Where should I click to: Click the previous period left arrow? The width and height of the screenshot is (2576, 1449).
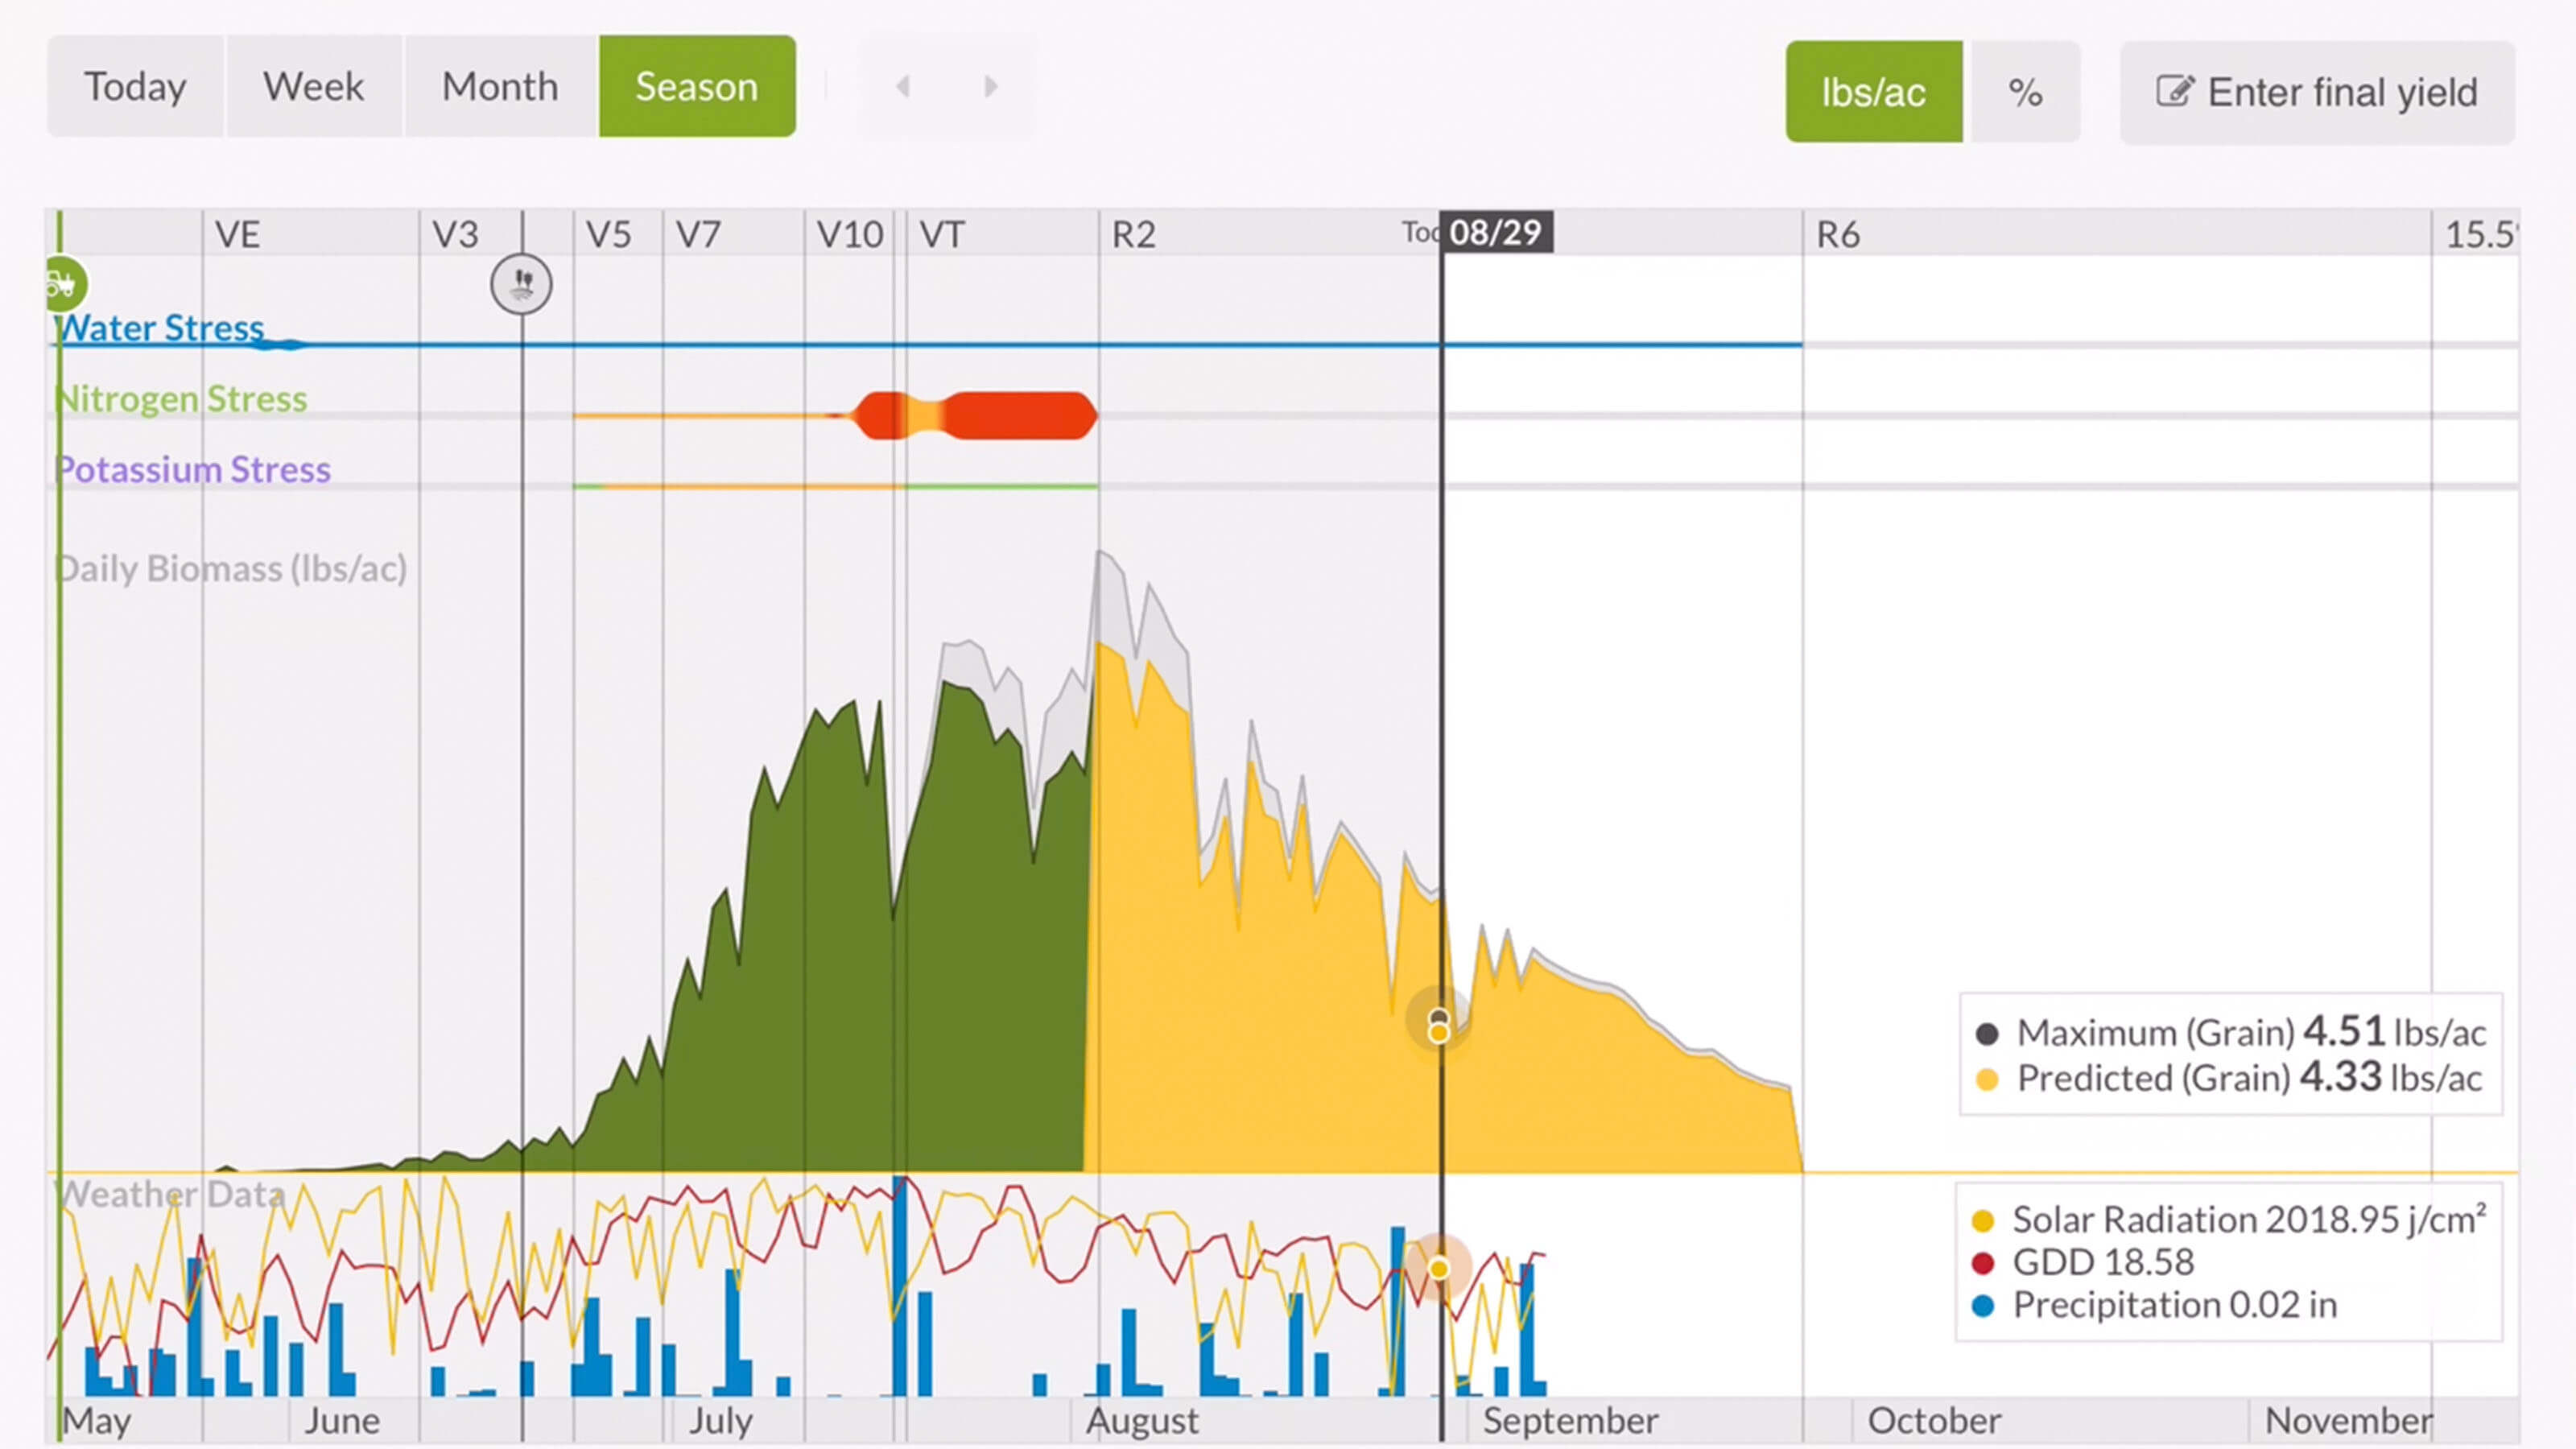point(903,87)
